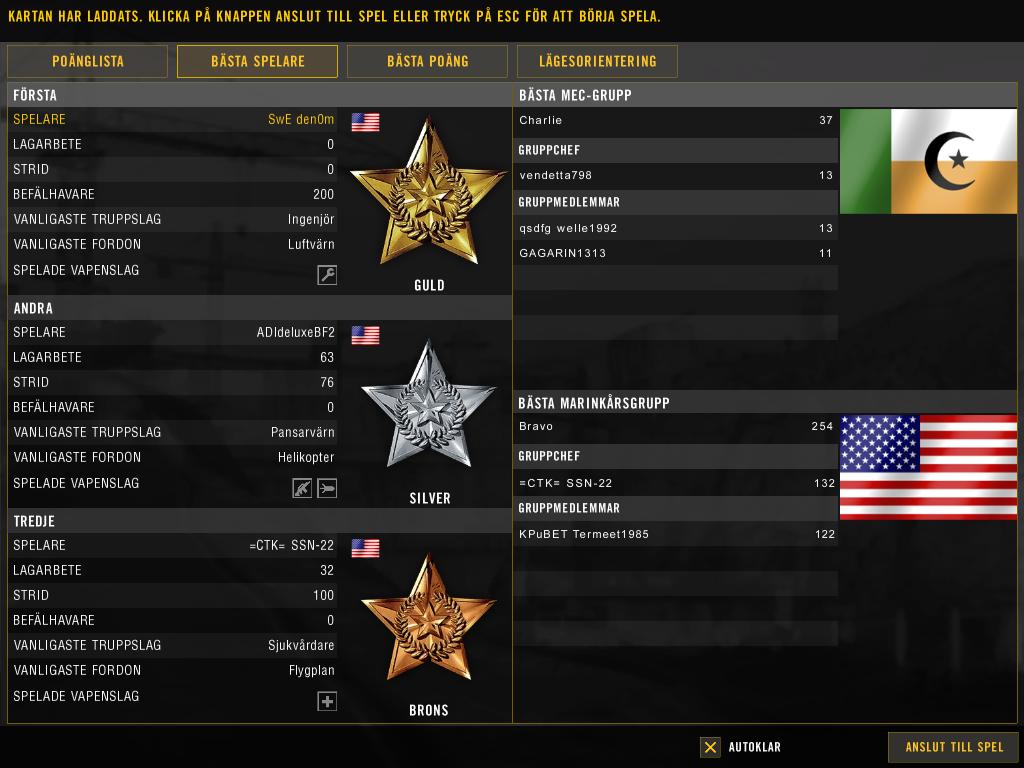Click the wrench weapon icon for SwE den0m
This screenshot has height=768, width=1024.
coord(327,275)
